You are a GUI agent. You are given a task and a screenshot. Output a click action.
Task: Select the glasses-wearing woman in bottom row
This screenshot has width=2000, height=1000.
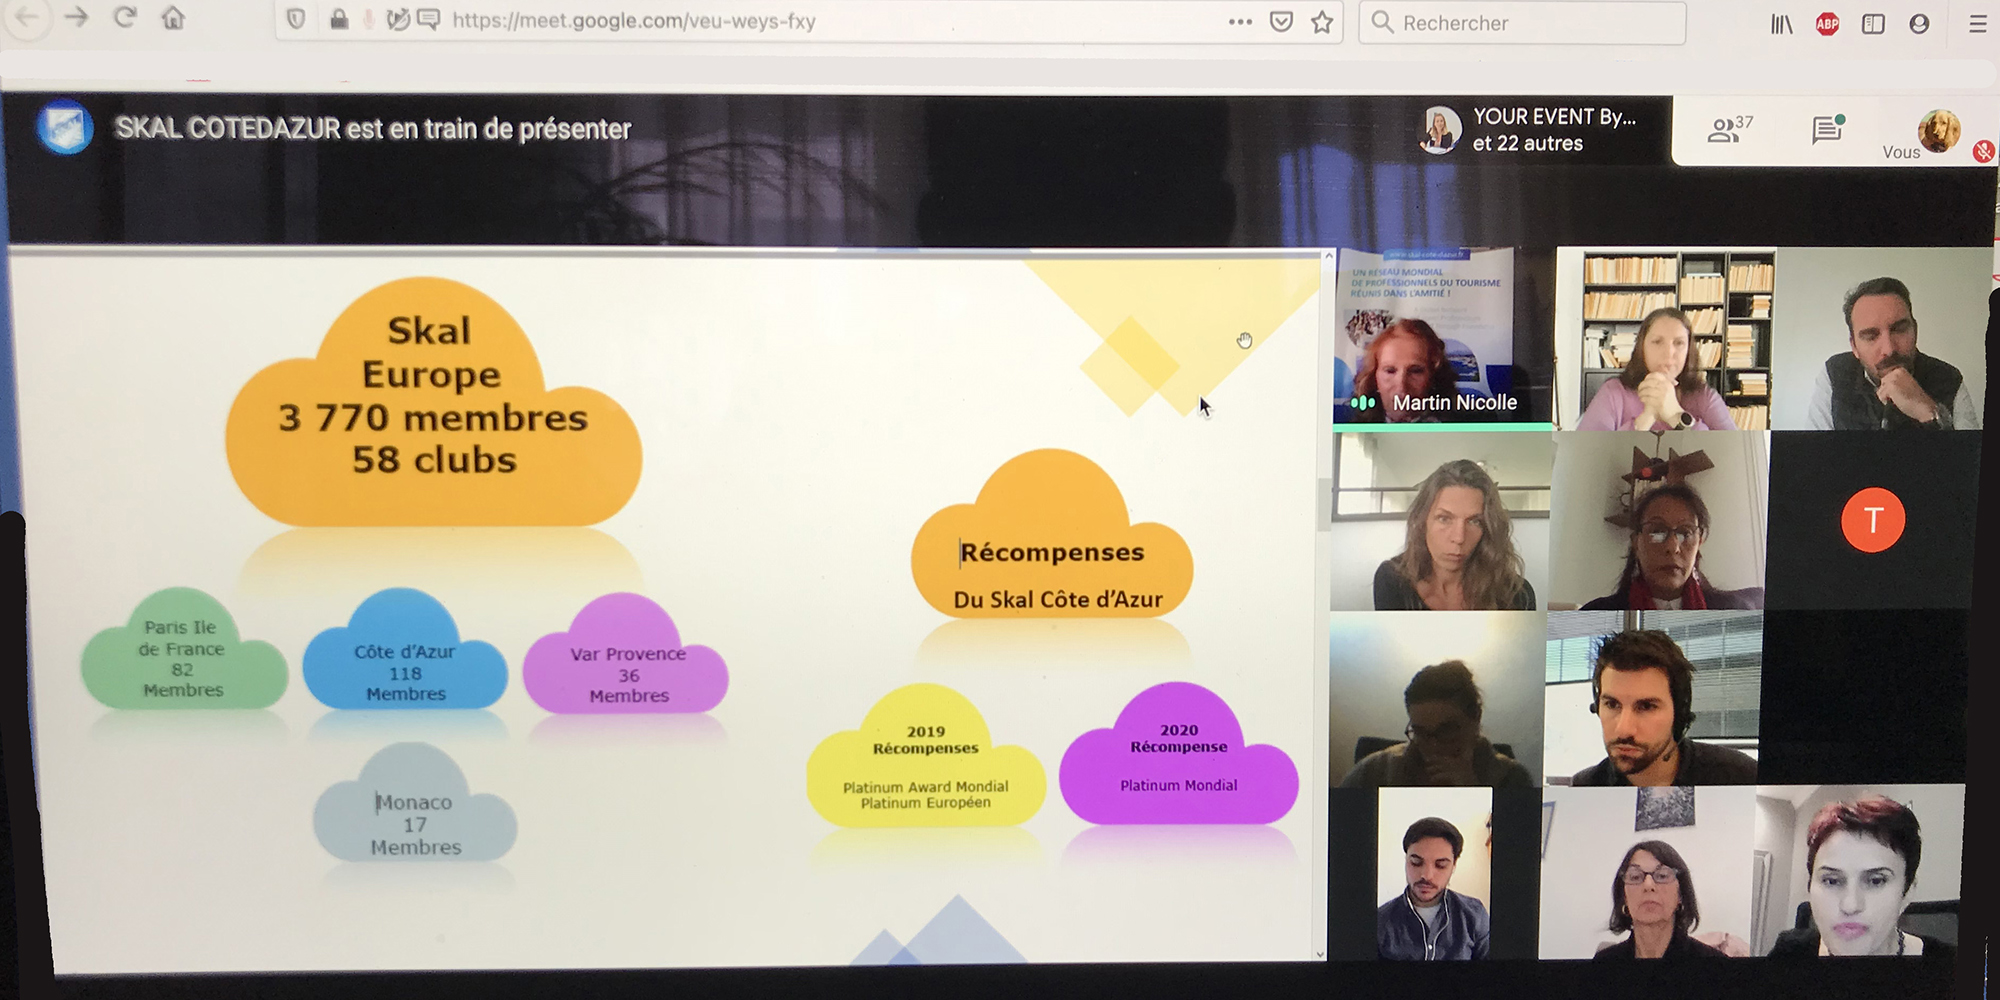point(1648,872)
